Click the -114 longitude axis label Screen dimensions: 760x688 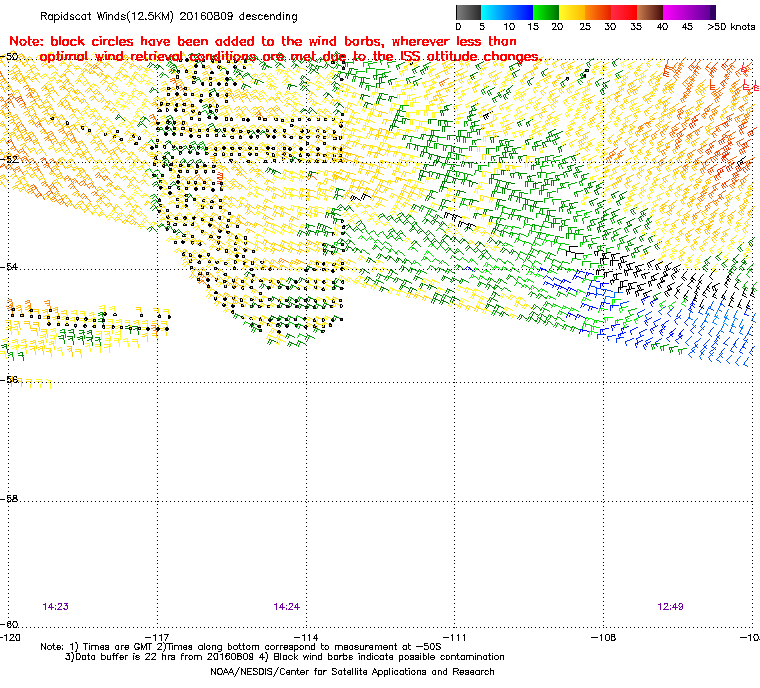[306, 637]
